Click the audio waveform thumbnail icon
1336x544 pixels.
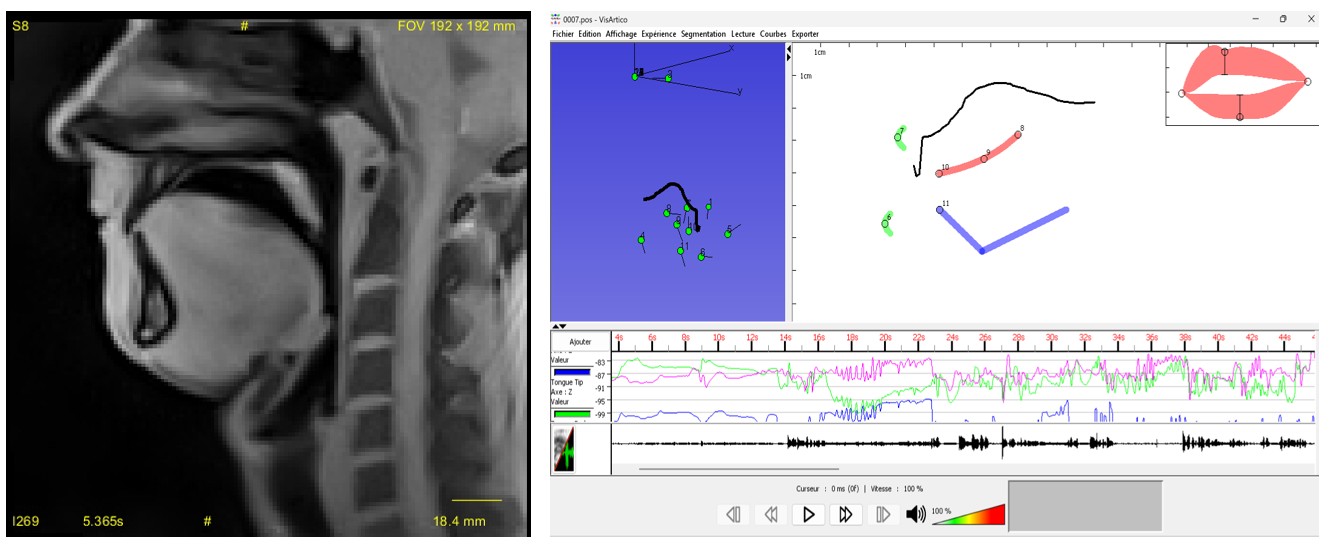click(x=565, y=449)
